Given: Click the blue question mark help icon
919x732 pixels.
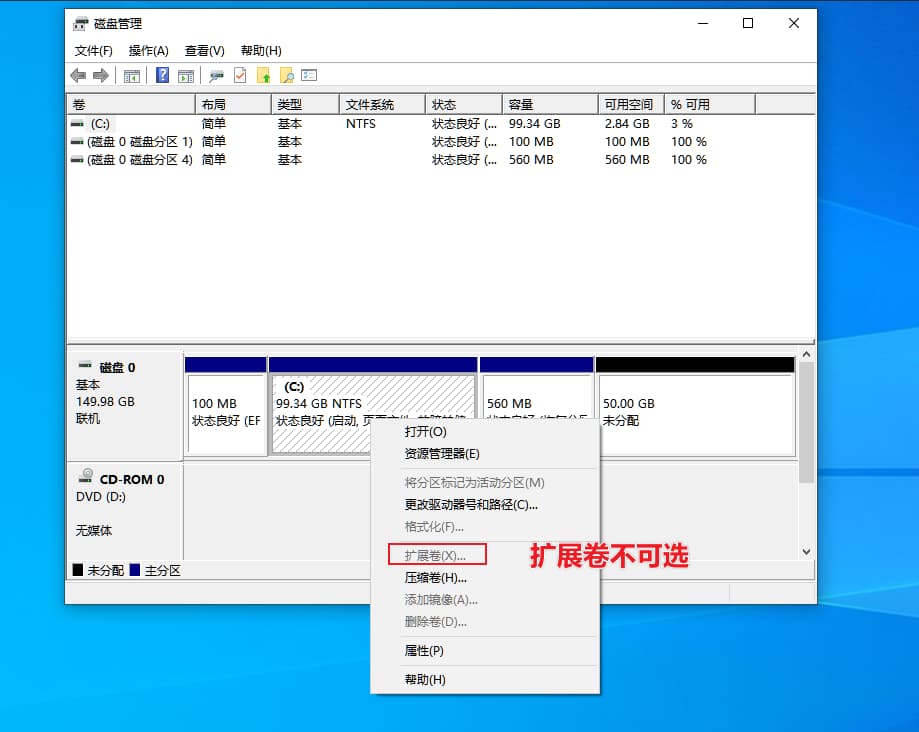Looking at the screenshot, I should pos(162,75).
